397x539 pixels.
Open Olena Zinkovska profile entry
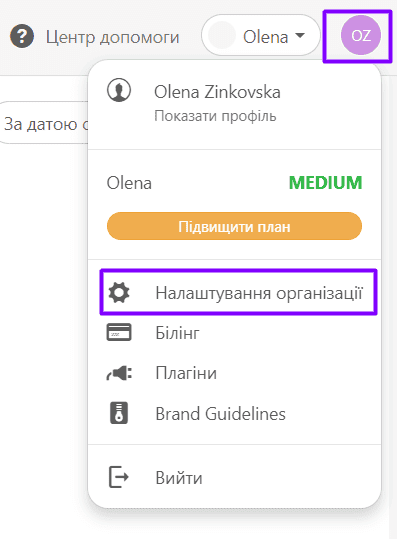(217, 92)
